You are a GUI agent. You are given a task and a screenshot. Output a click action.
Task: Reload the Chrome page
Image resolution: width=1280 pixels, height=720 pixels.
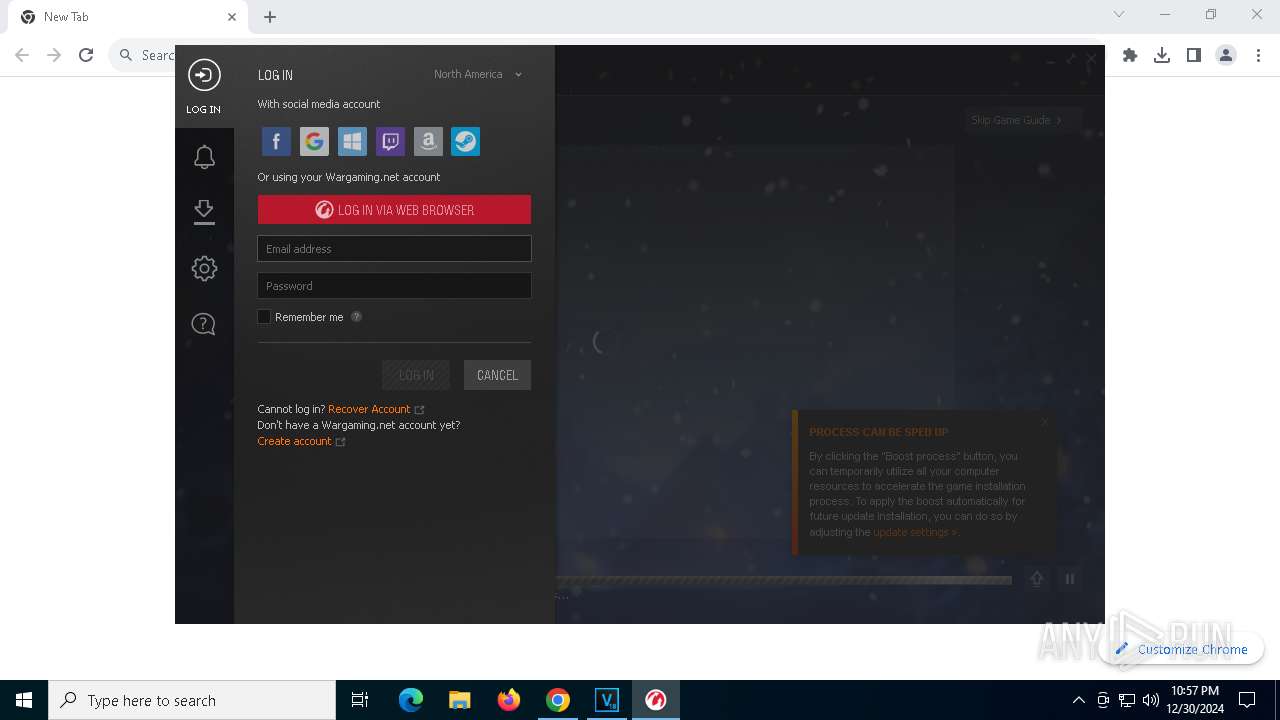pos(86,55)
